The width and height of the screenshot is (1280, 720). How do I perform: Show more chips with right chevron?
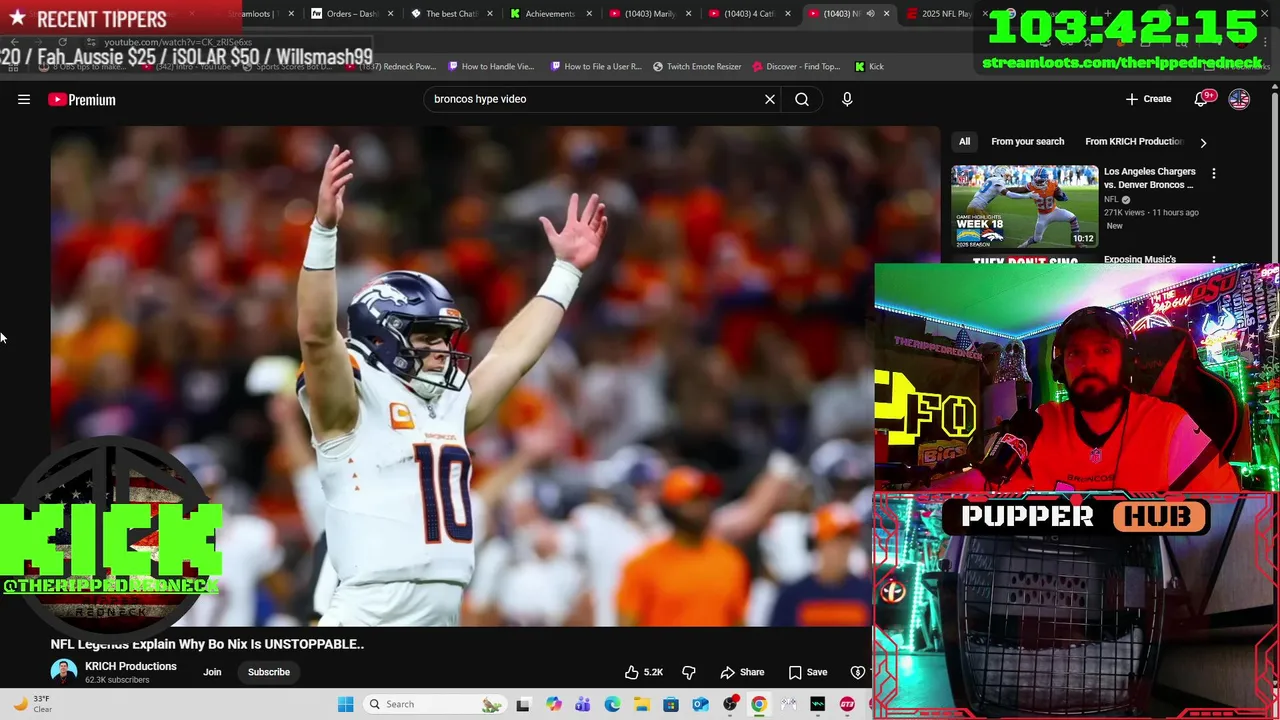1203,143
